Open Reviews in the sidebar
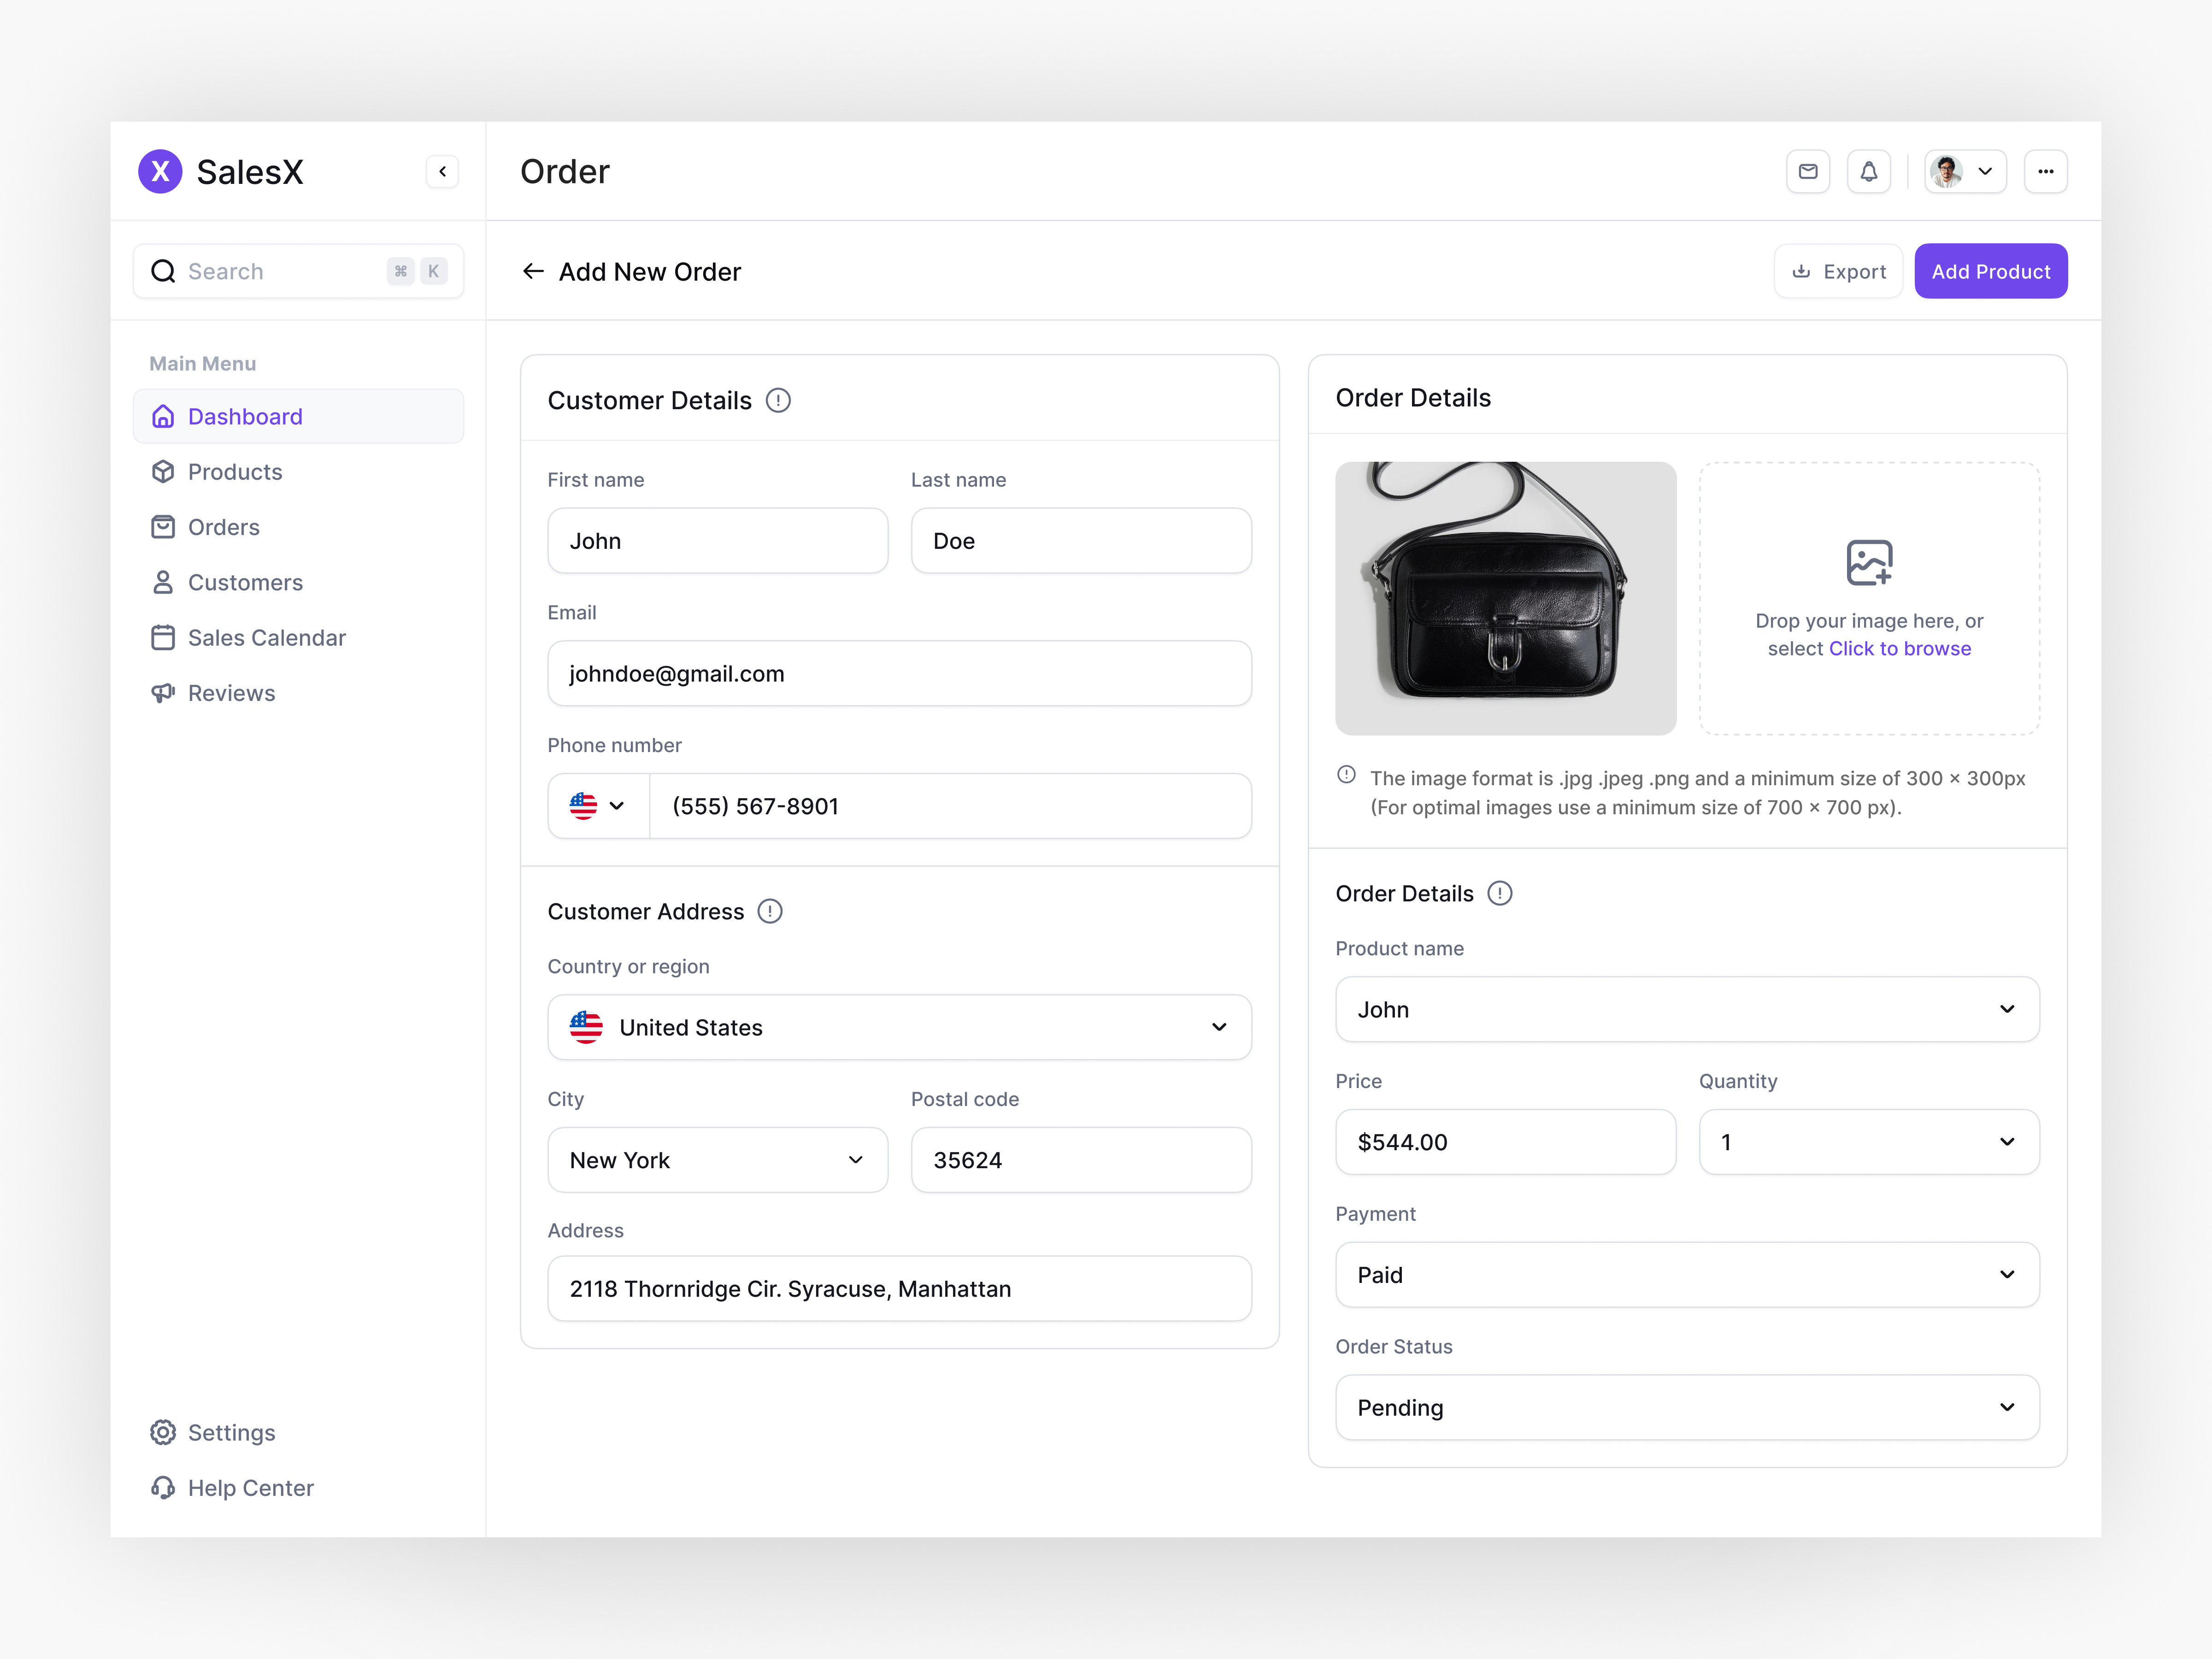Image resolution: width=2212 pixels, height=1659 pixels. click(298, 693)
